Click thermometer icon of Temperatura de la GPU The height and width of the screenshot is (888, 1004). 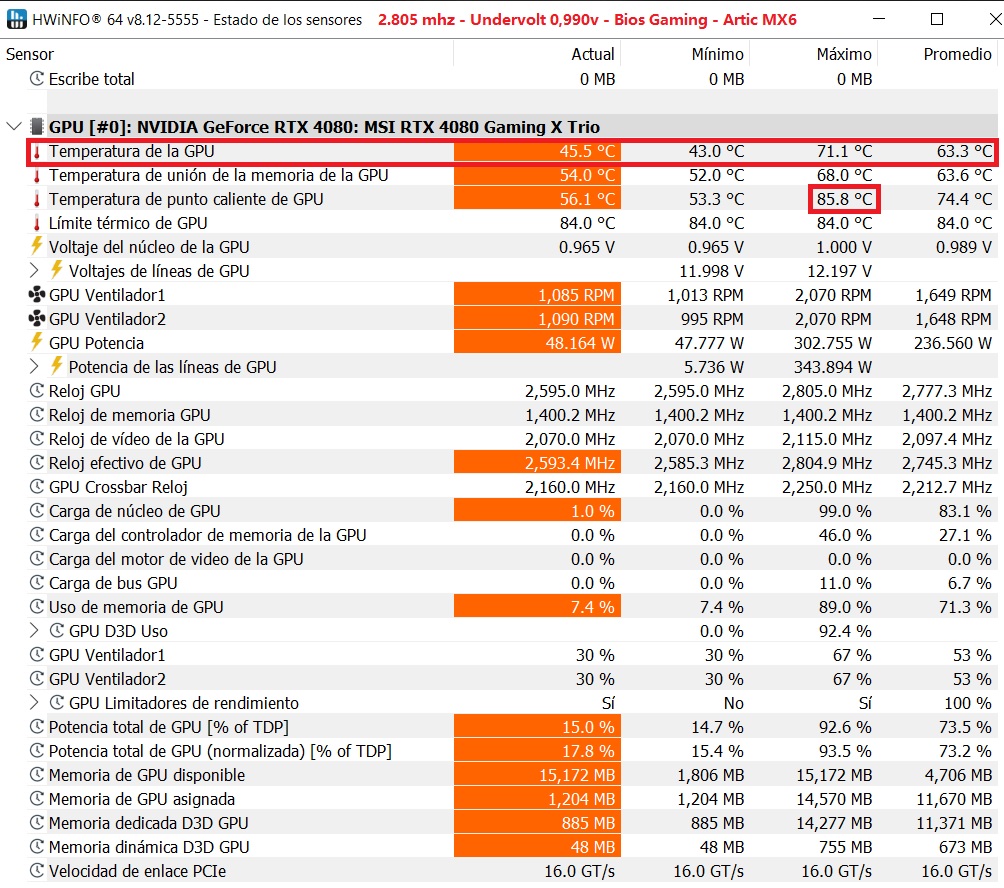pos(37,152)
